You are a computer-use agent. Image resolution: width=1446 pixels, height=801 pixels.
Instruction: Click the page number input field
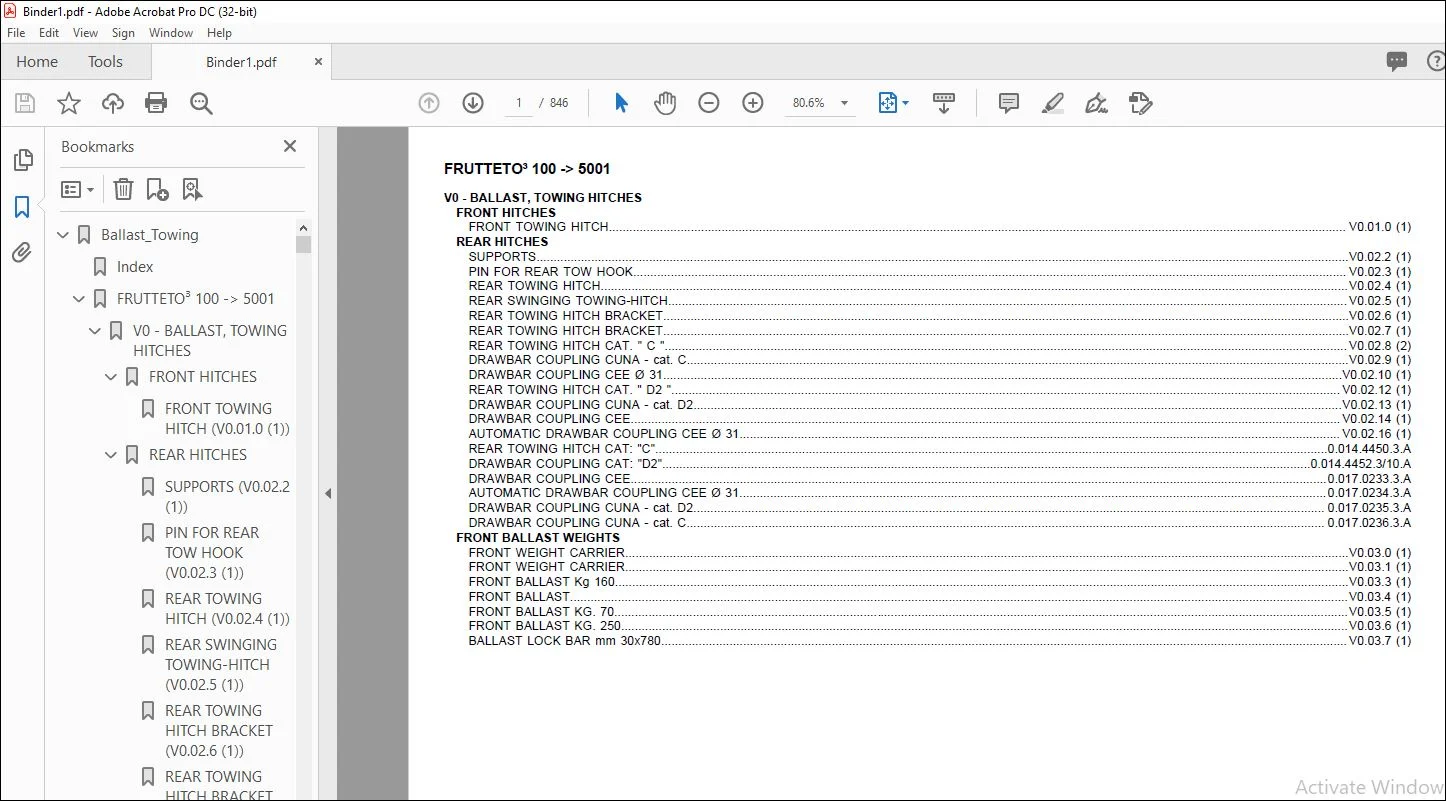519,103
